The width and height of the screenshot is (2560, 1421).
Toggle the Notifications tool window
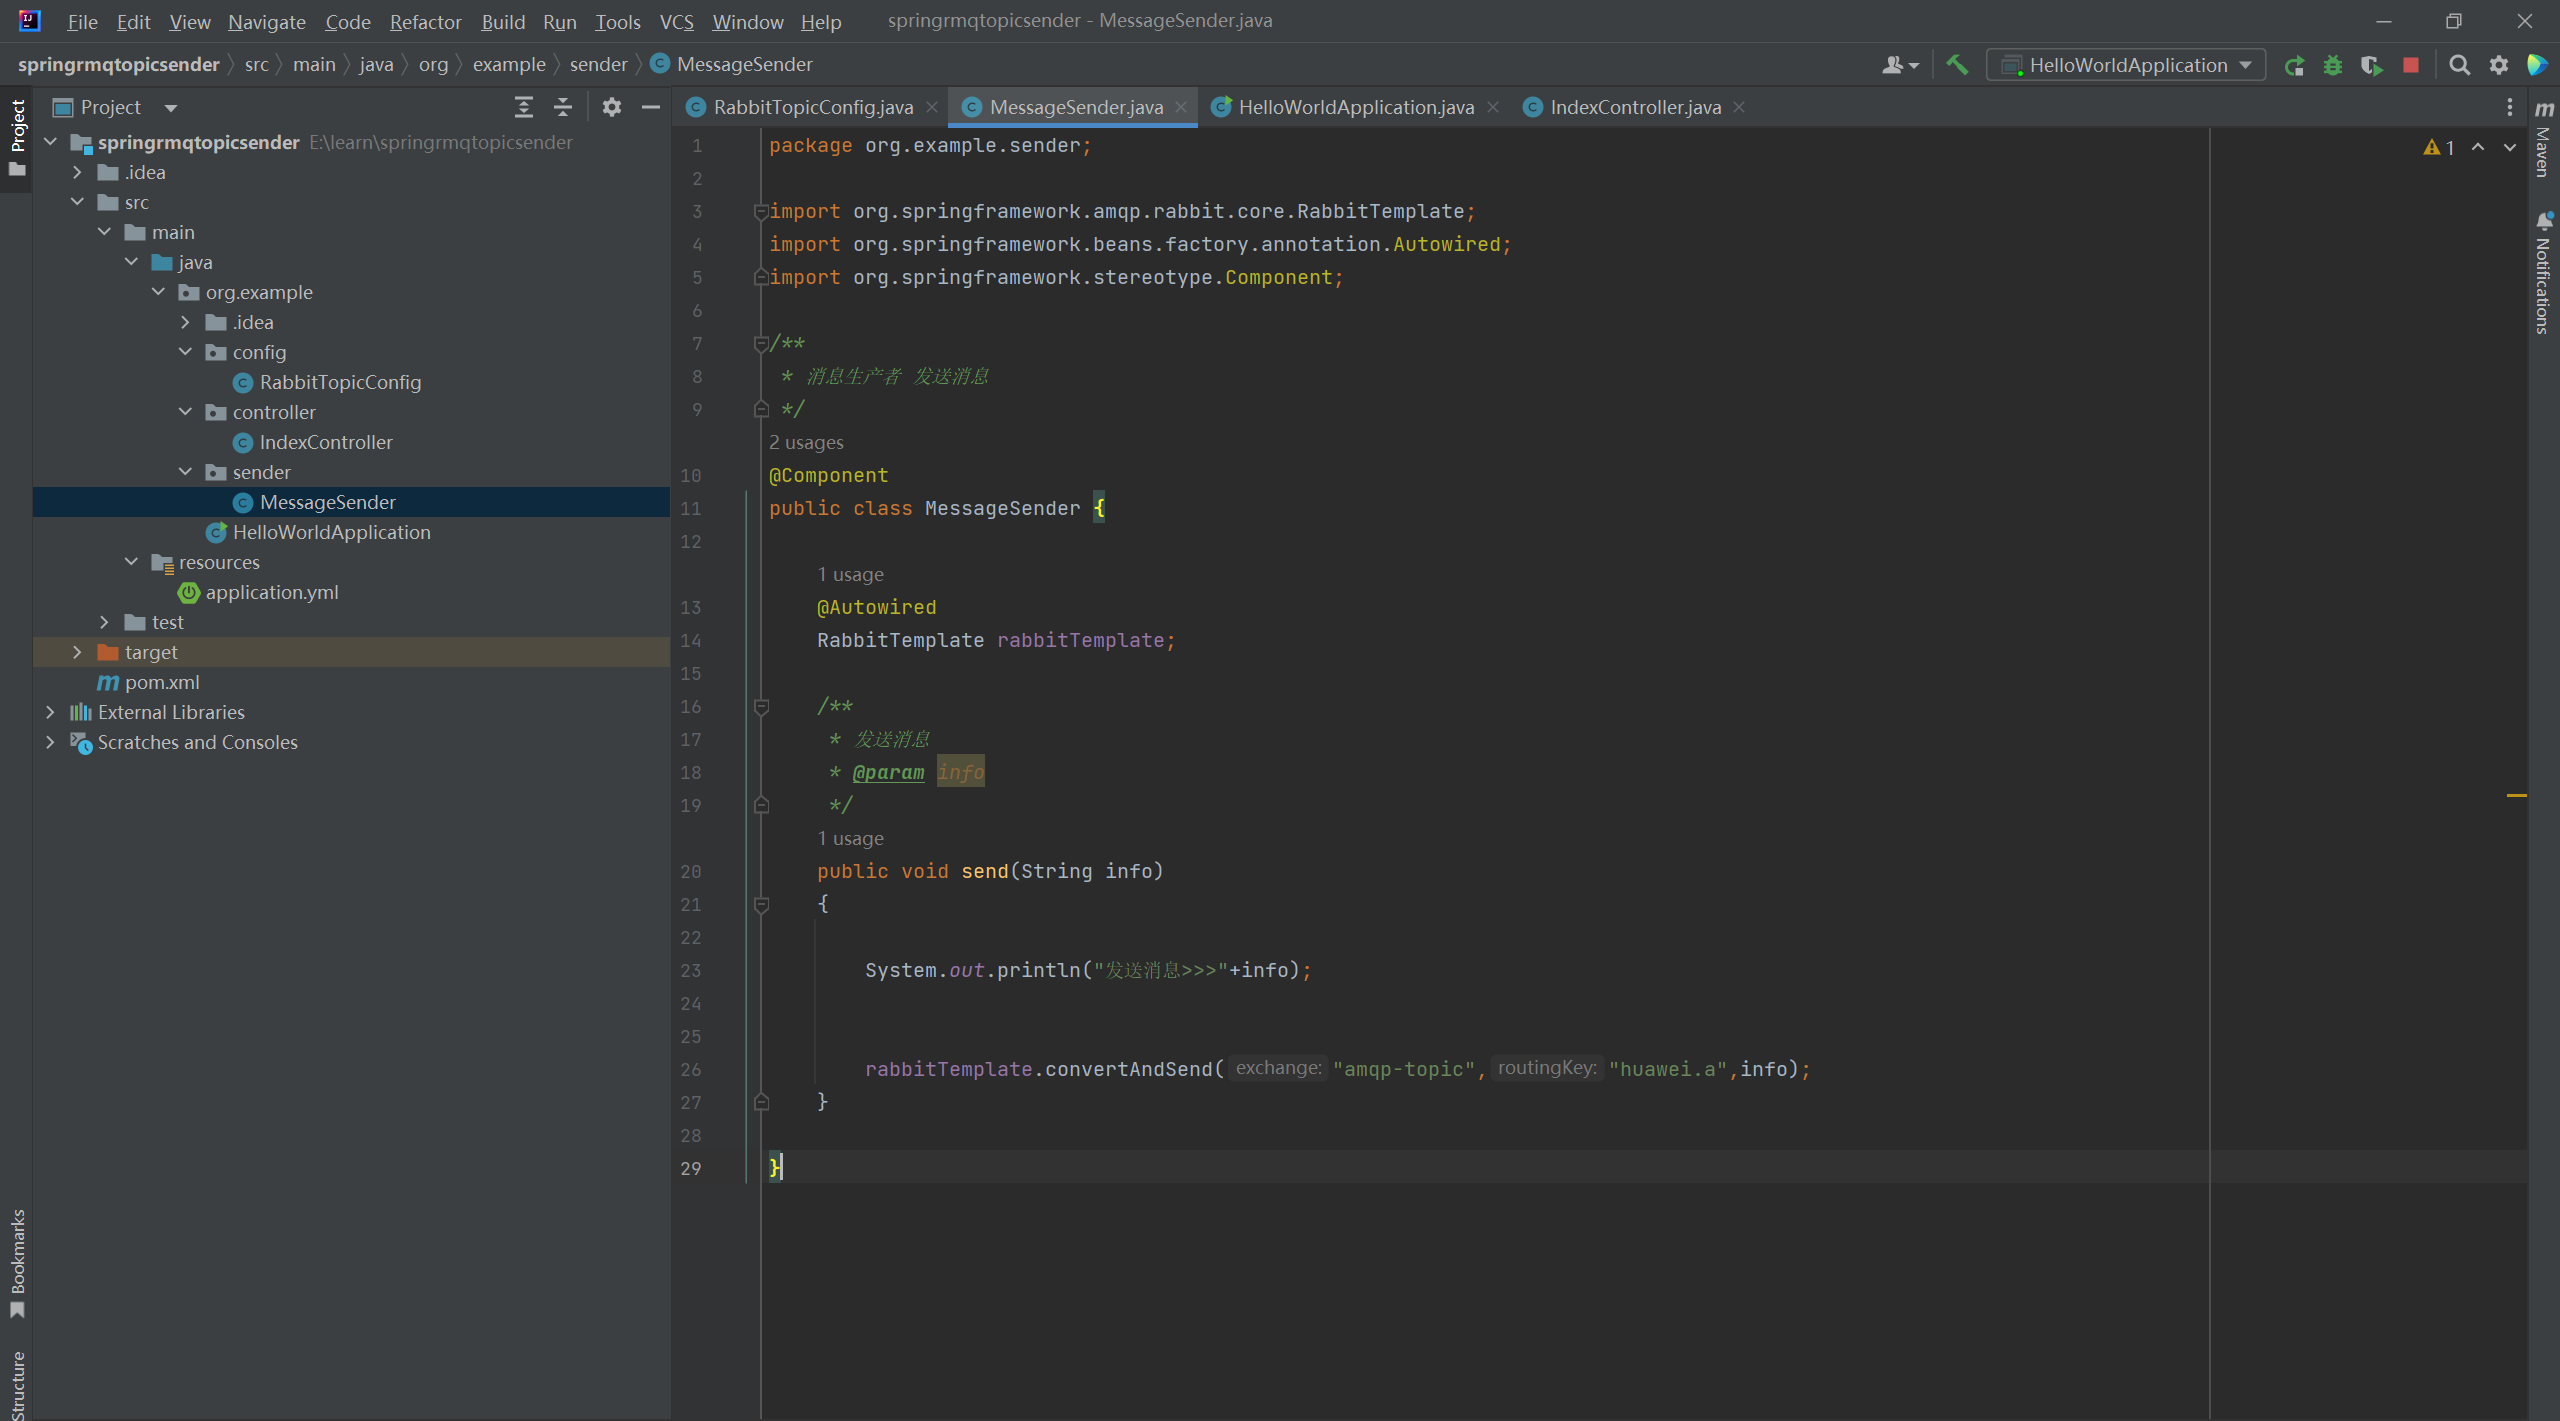click(x=2543, y=272)
